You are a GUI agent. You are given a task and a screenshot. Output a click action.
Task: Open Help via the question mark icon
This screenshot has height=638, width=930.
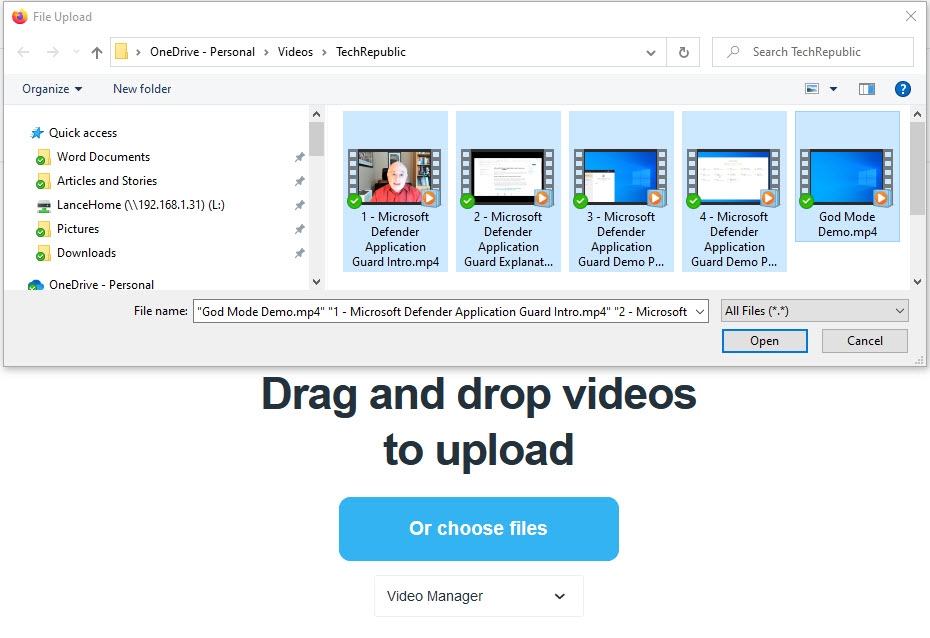click(903, 89)
